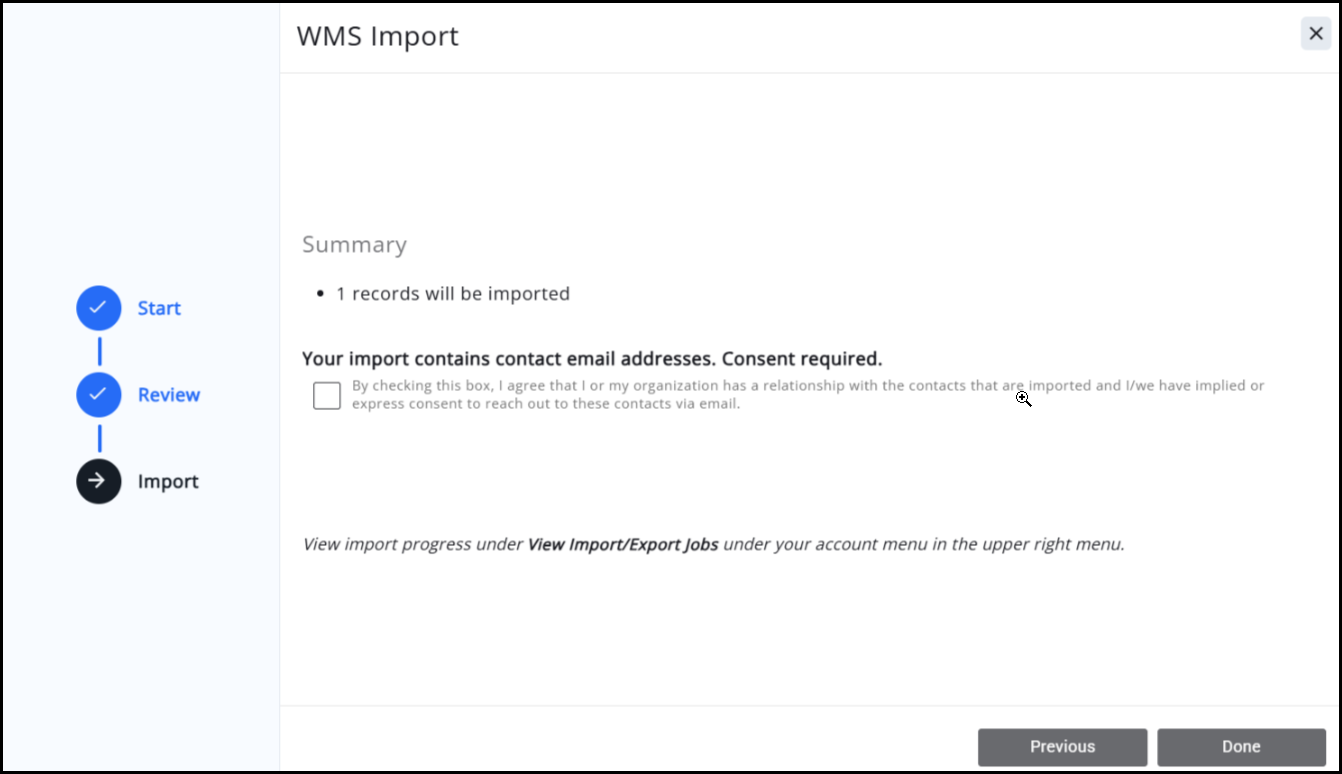This screenshot has width=1342, height=774.
Task: Click the connector line between Review and Import
Action: pyautogui.click(x=99, y=438)
